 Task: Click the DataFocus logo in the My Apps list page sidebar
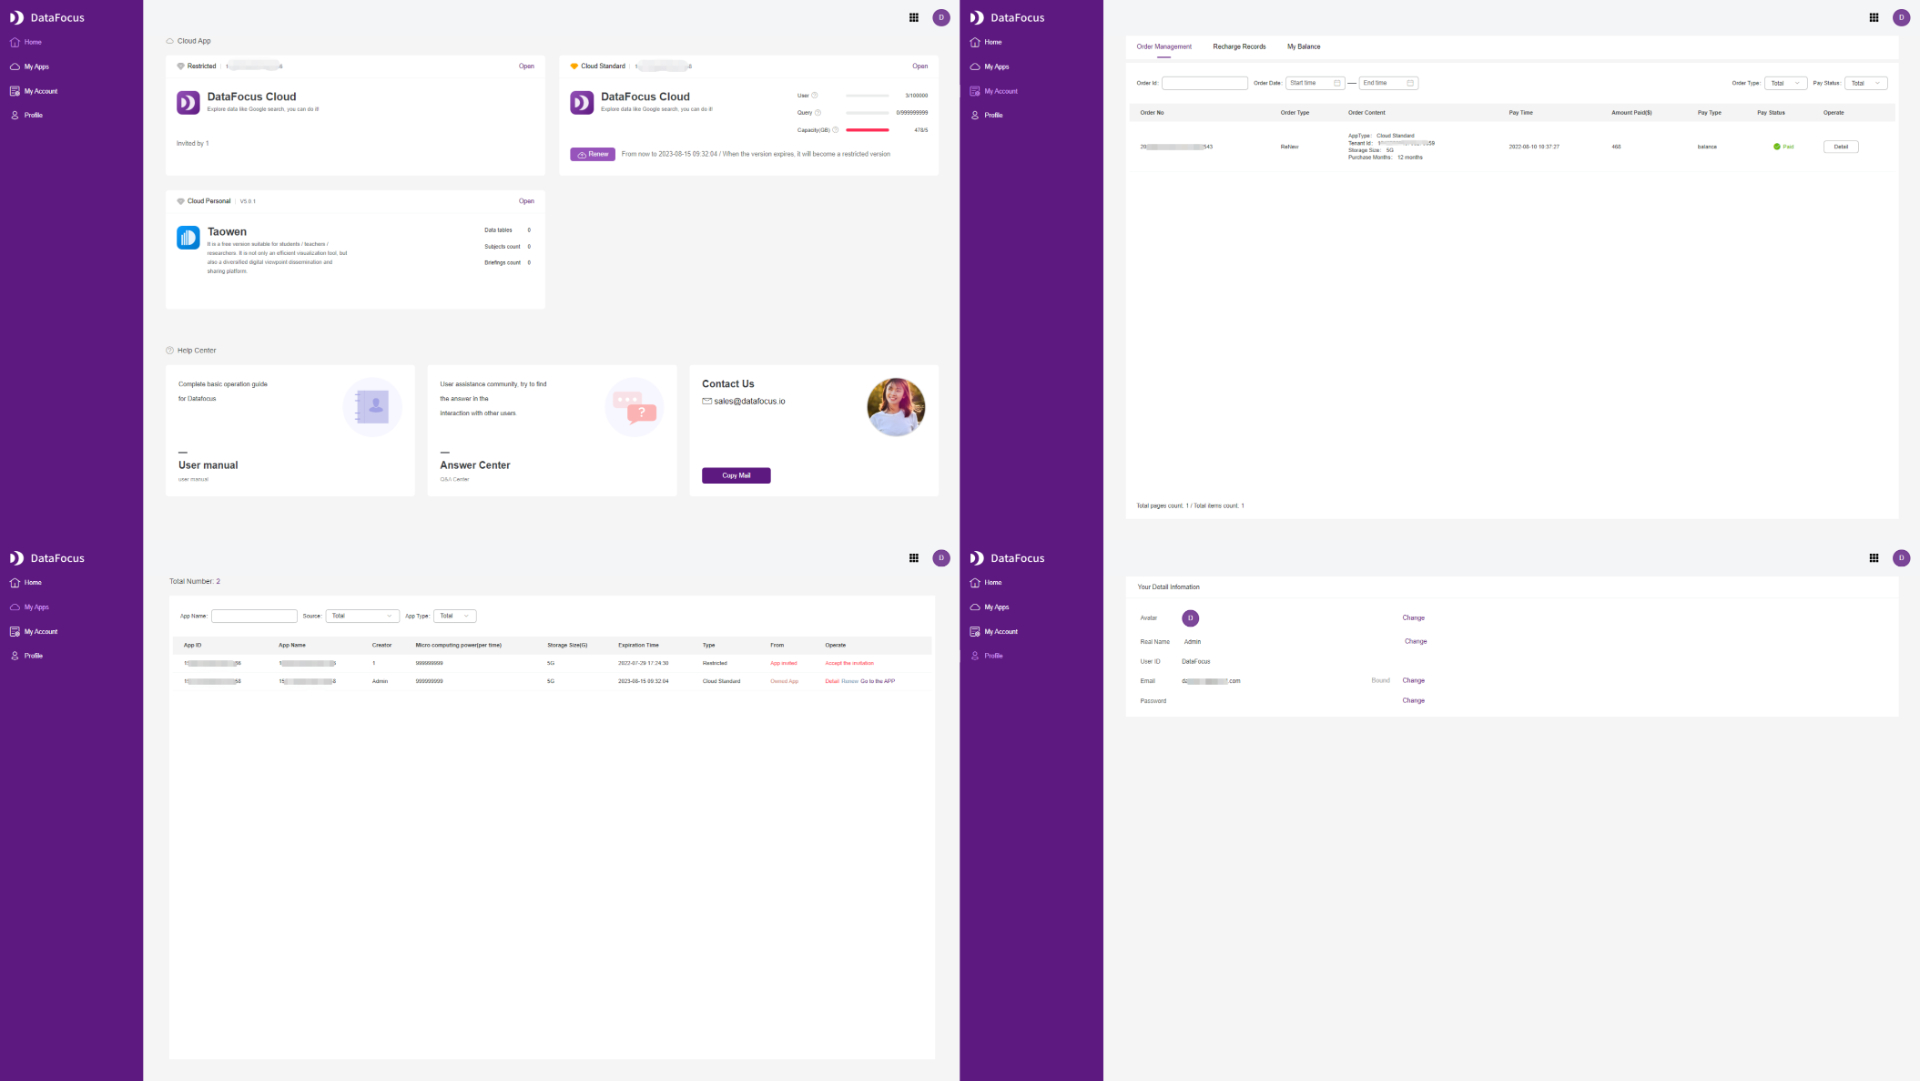47,558
